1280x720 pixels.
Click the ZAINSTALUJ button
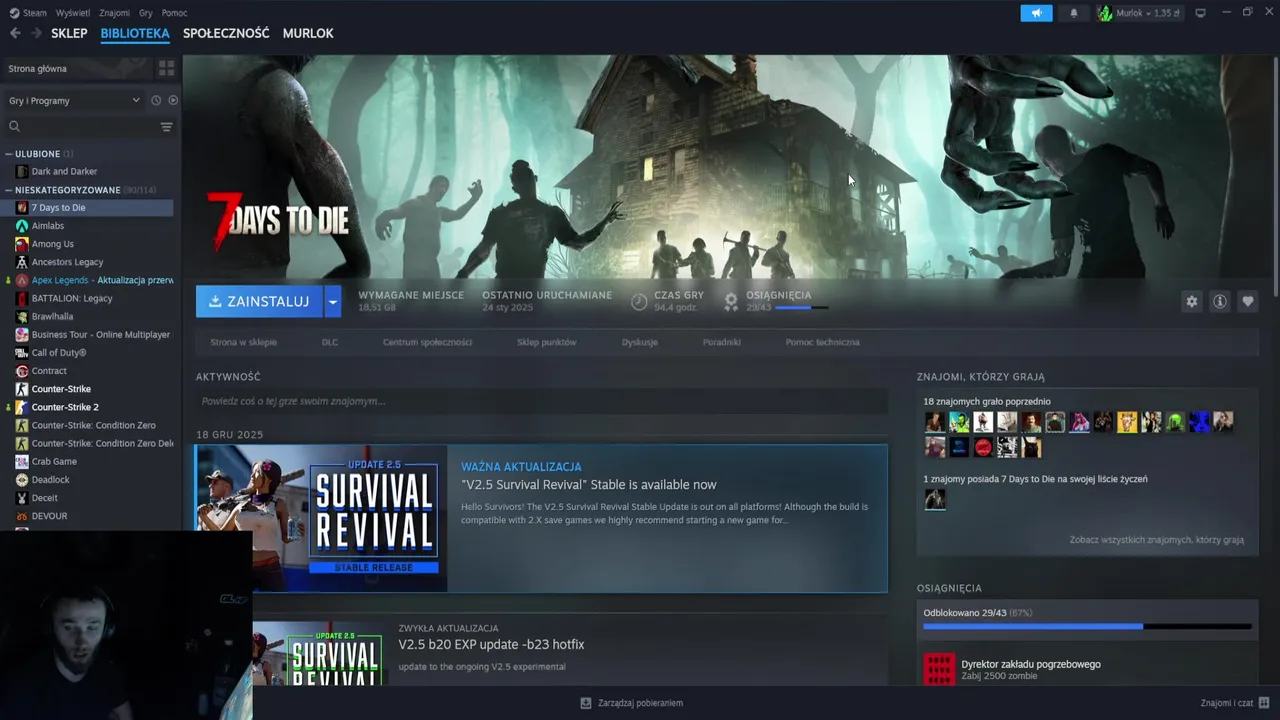pyautogui.click(x=259, y=301)
